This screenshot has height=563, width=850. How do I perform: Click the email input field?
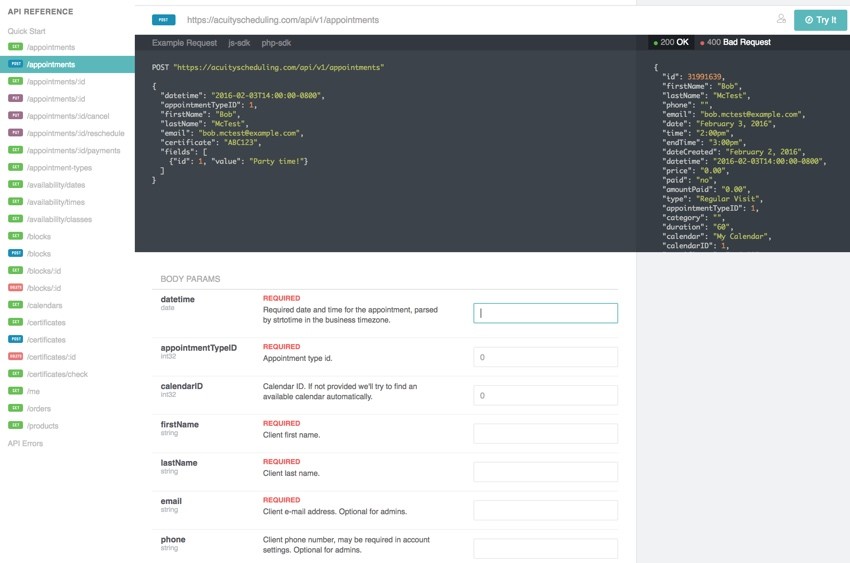click(545, 510)
